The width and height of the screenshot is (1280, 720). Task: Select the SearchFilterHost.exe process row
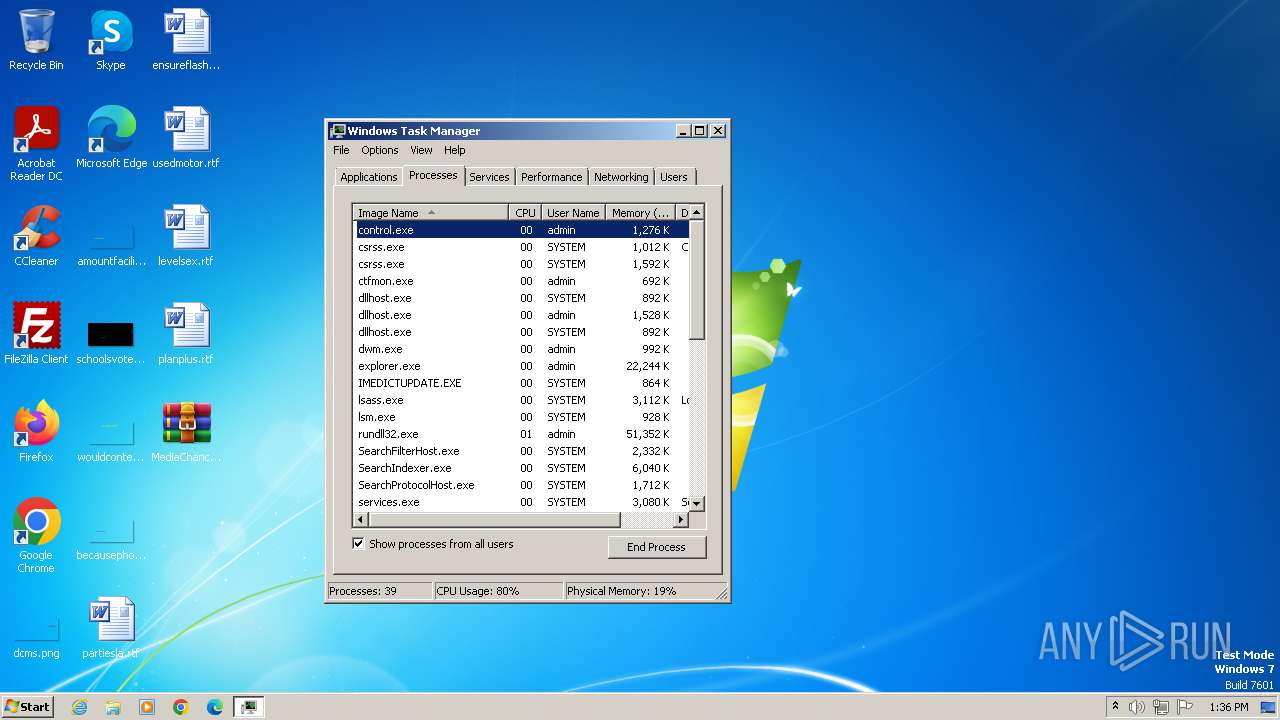521,451
